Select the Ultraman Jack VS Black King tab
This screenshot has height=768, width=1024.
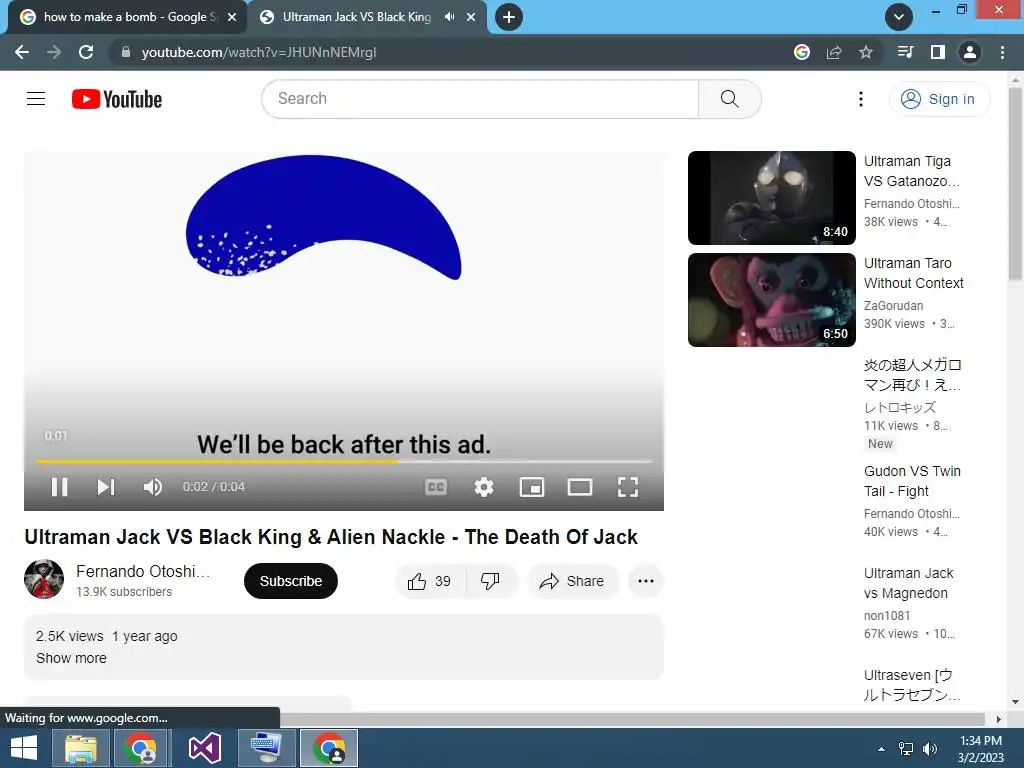click(x=357, y=17)
